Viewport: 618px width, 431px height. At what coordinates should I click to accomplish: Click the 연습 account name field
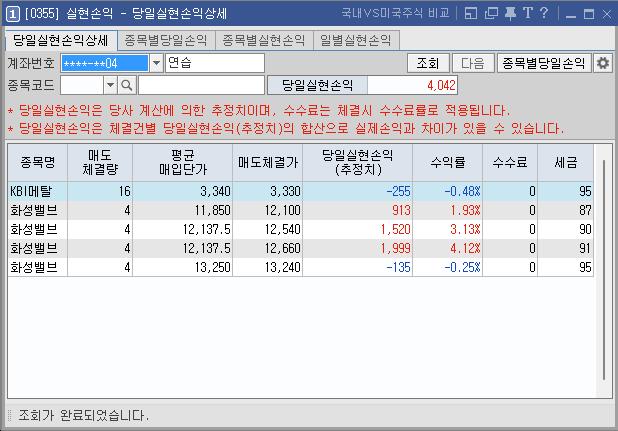(215, 63)
